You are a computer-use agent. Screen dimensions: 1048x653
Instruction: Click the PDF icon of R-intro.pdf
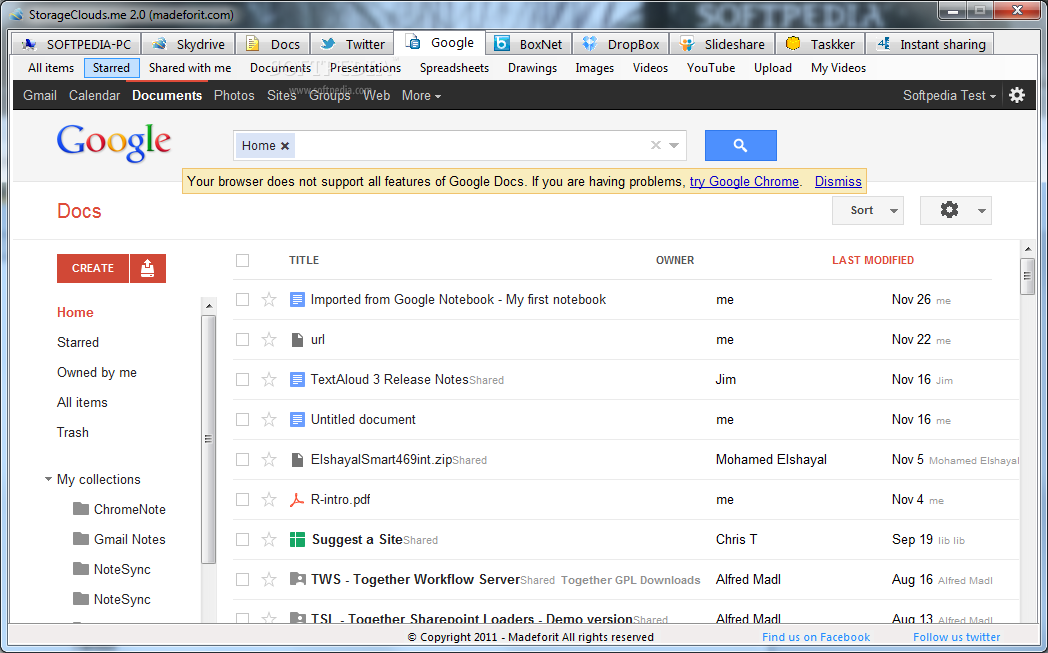(x=297, y=500)
